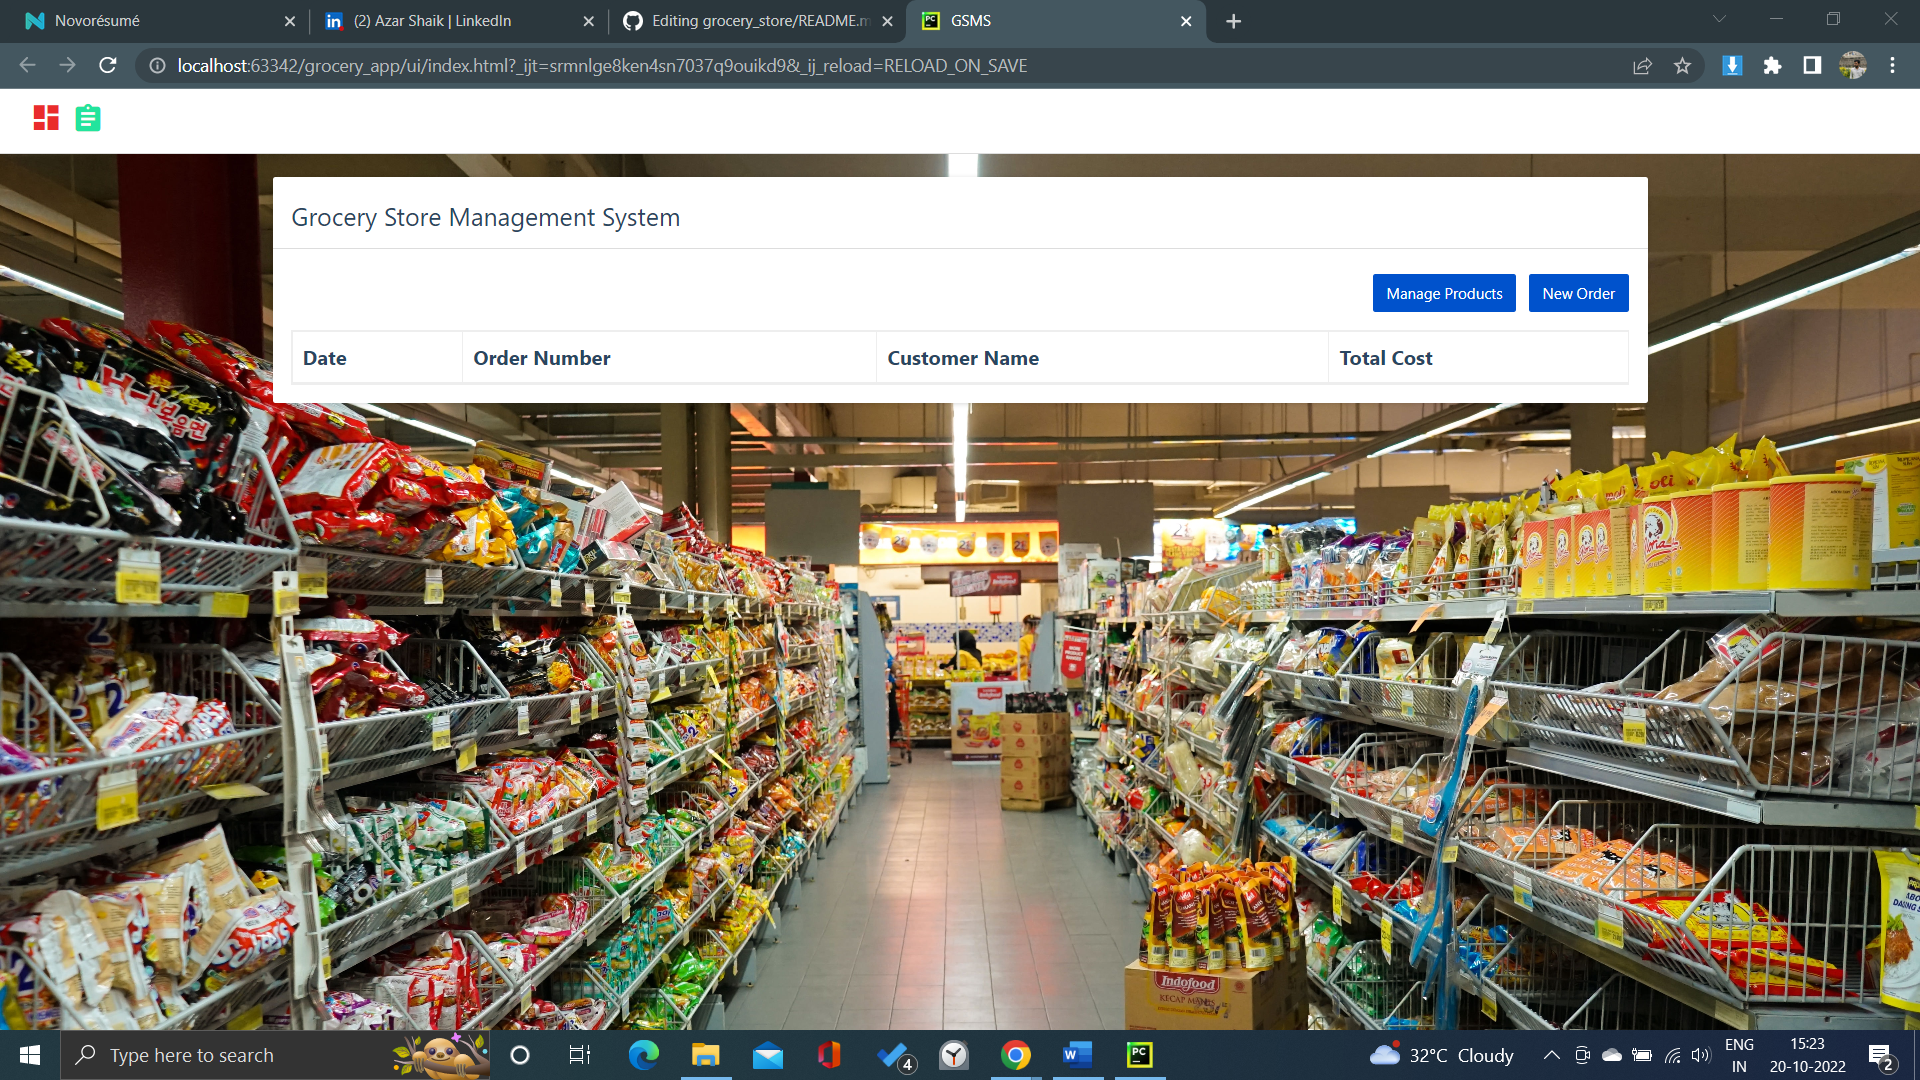Open the blue download extension icon
The image size is (1920, 1080).
pyautogui.click(x=1732, y=65)
